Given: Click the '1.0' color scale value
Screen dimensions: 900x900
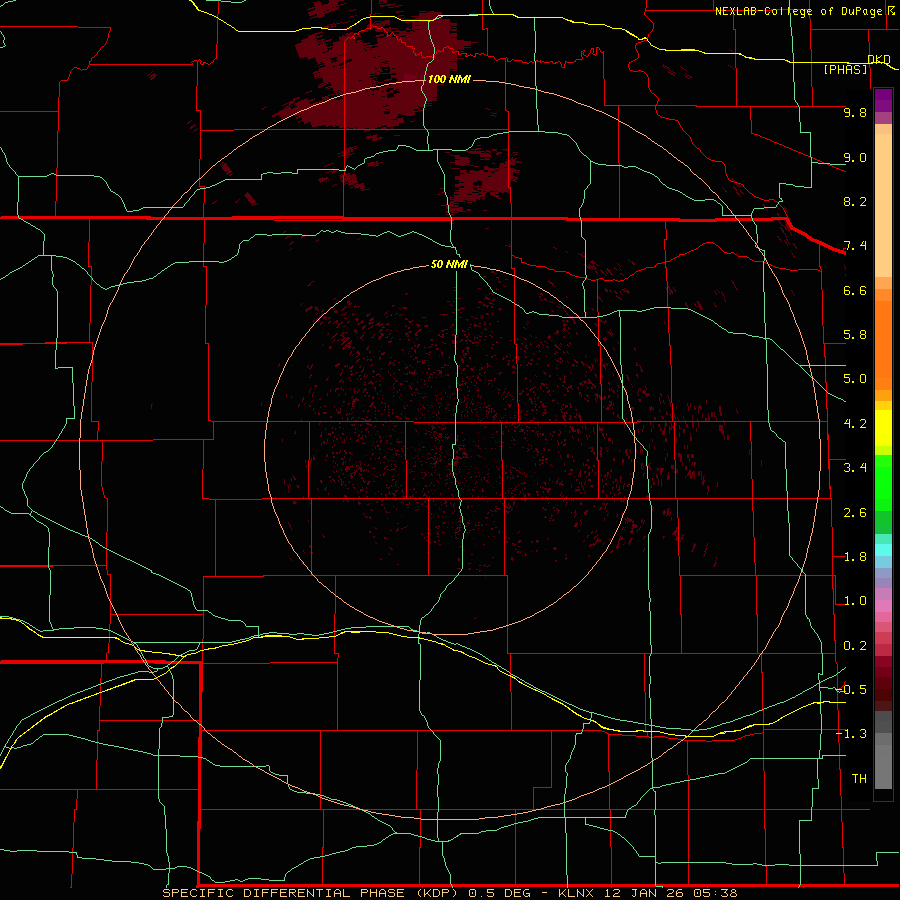Looking at the screenshot, I should click(x=855, y=601).
